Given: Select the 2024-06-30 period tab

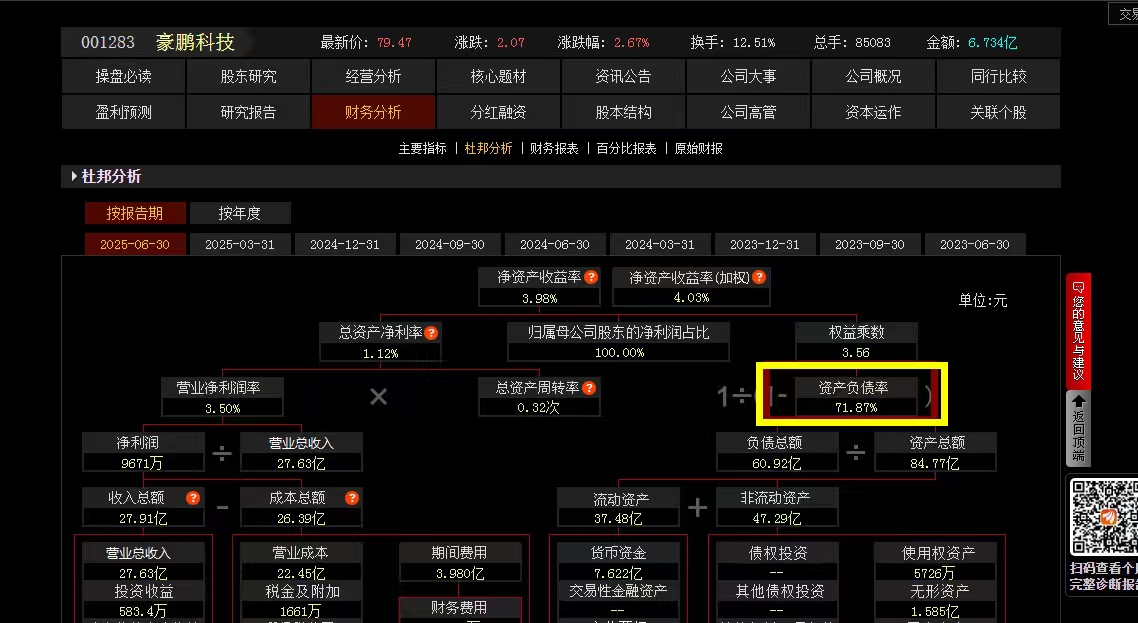Looking at the screenshot, I should pyautogui.click(x=555, y=244).
